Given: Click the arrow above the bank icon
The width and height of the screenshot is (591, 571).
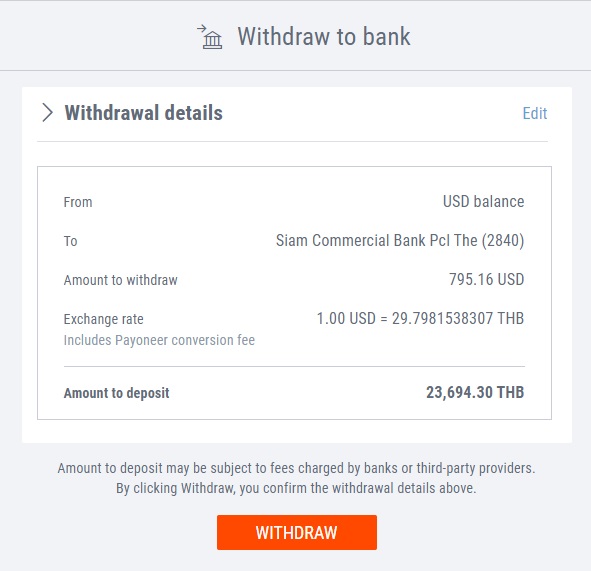Looking at the screenshot, I should pos(202,28).
